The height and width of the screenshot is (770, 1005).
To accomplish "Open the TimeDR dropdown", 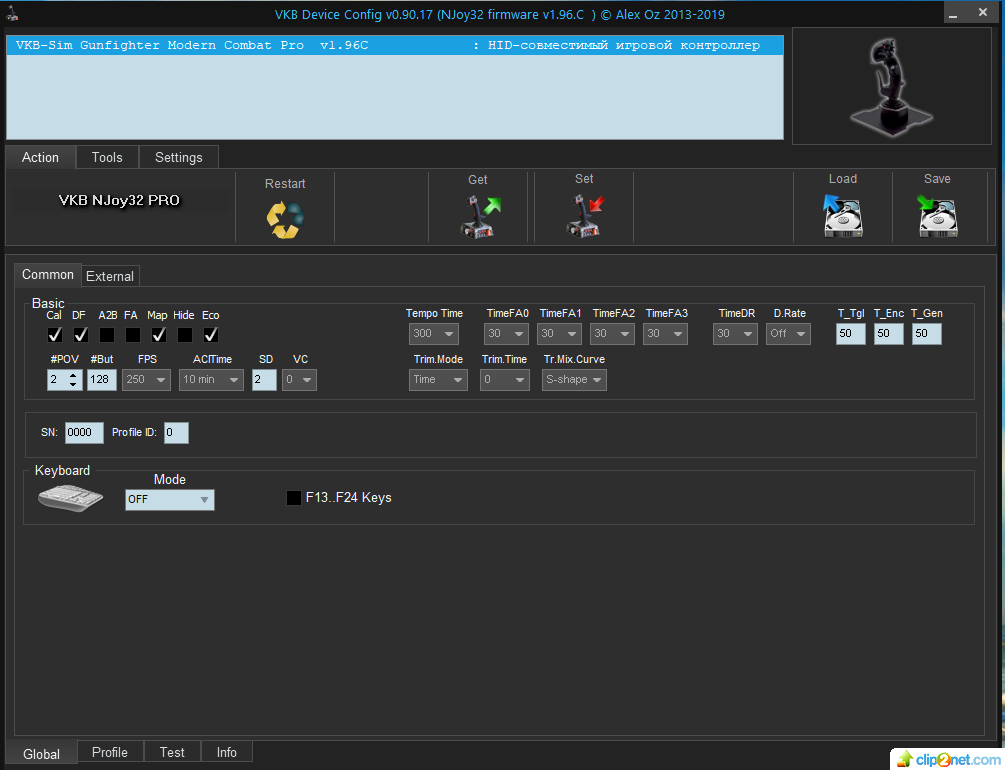I will 735,333.
